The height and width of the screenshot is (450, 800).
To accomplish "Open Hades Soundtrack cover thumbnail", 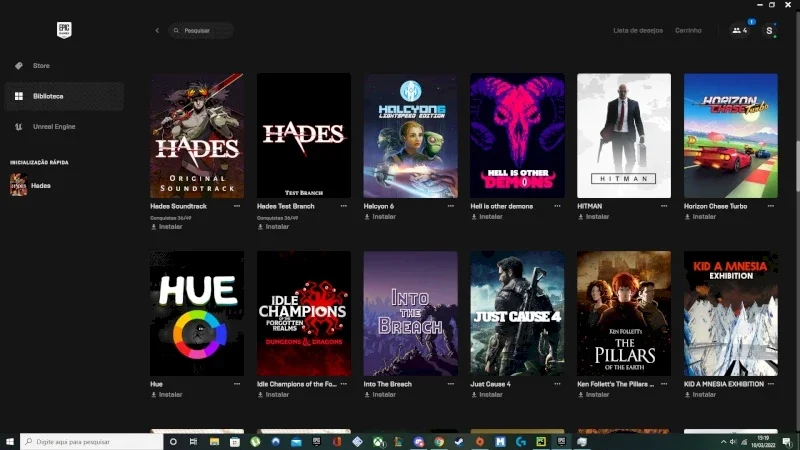I will 197,136.
